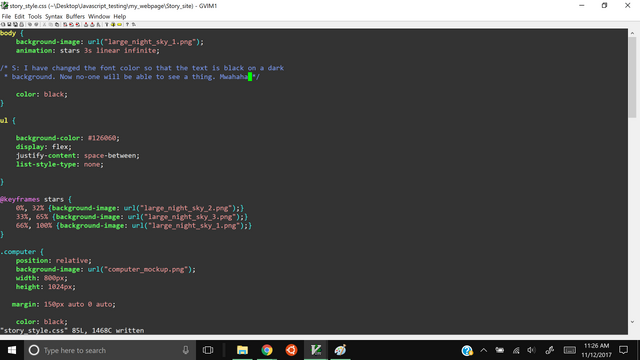
Task: Switch to Google Chrome on the taskbar
Action: pyautogui.click(x=267, y=350)
